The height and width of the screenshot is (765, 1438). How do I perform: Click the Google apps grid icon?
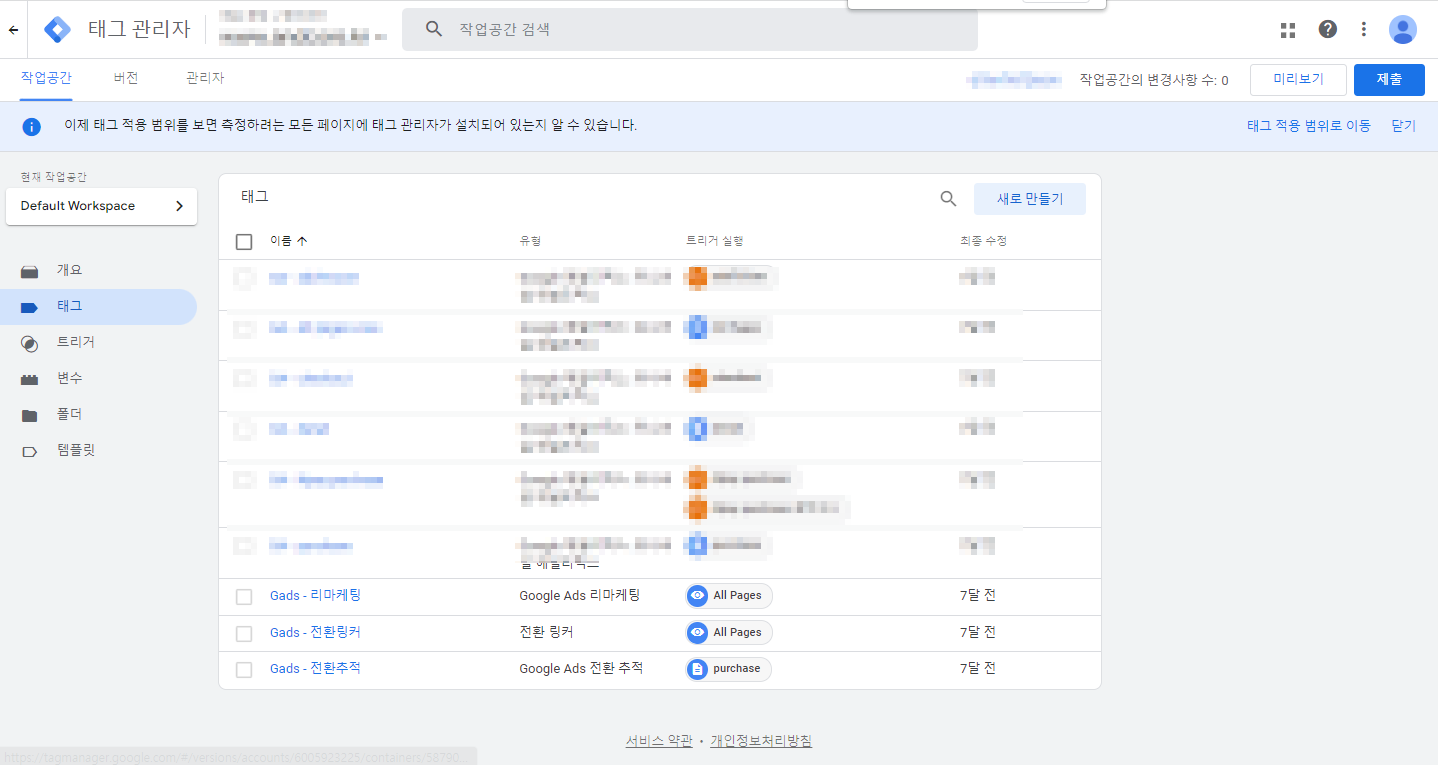(1288, 30)
